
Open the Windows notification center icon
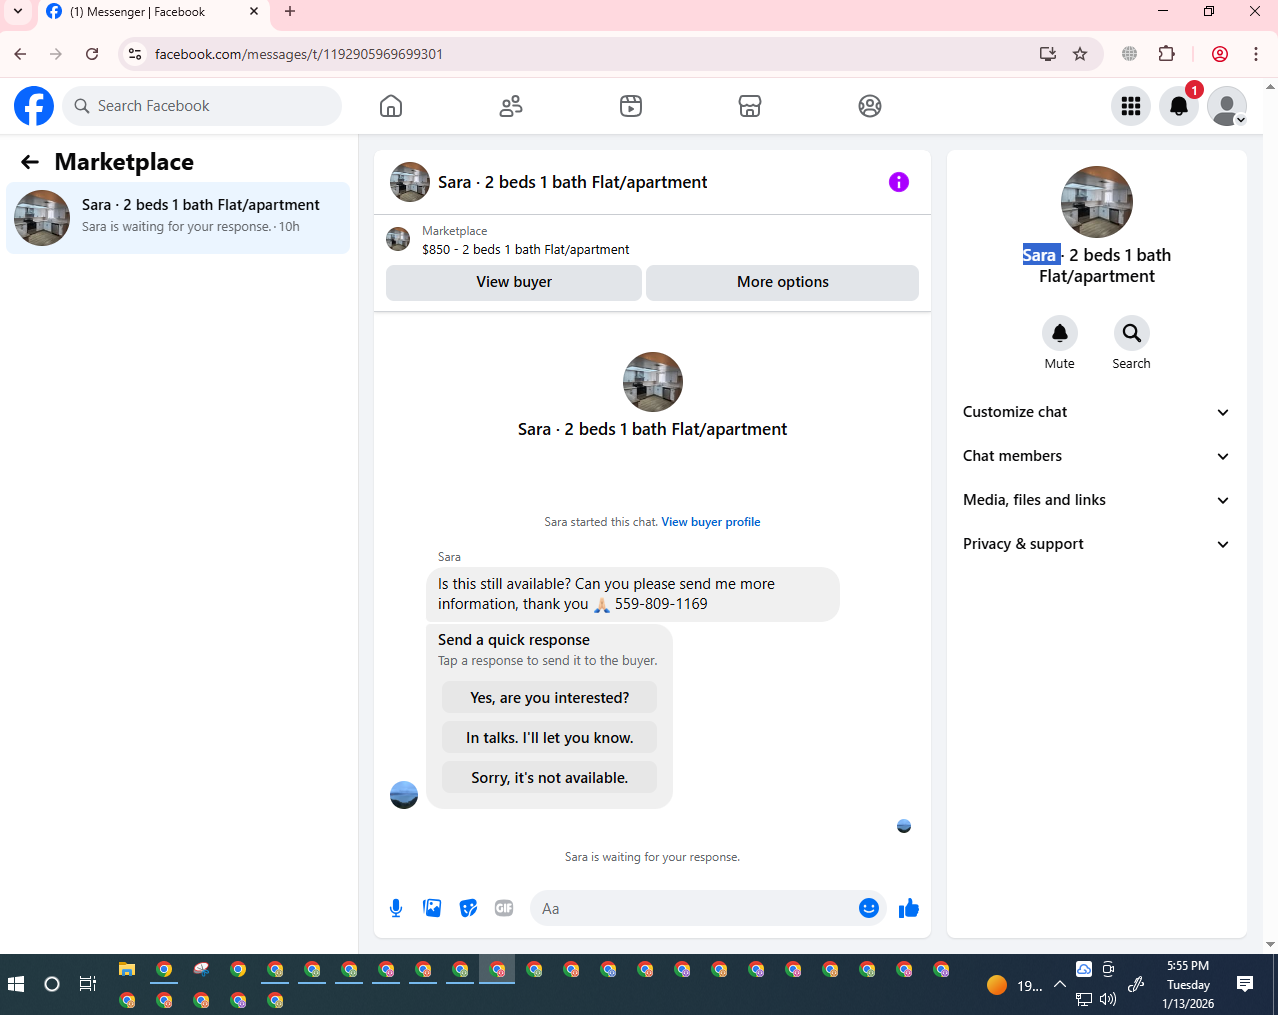point(1245,984)
